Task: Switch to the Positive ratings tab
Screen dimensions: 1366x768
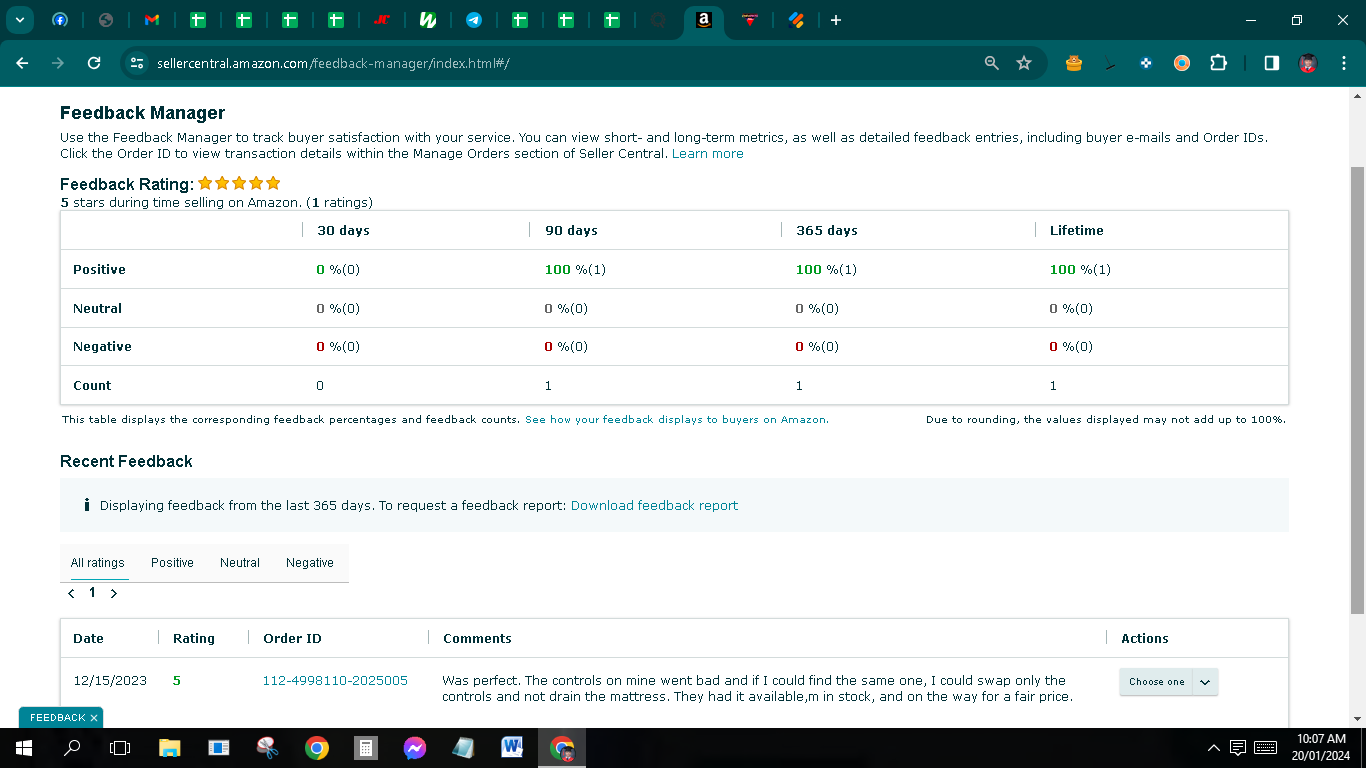Action: [x=172, y=563]
